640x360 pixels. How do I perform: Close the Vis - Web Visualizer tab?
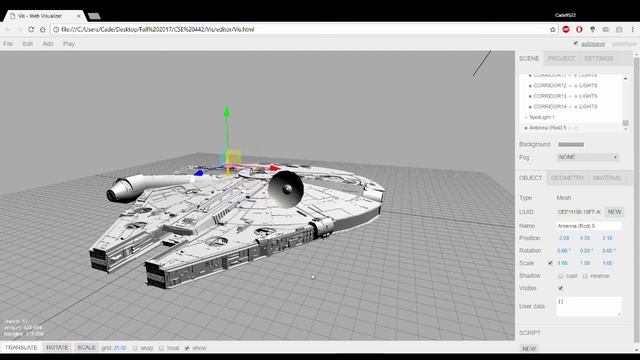click(78, 16)
